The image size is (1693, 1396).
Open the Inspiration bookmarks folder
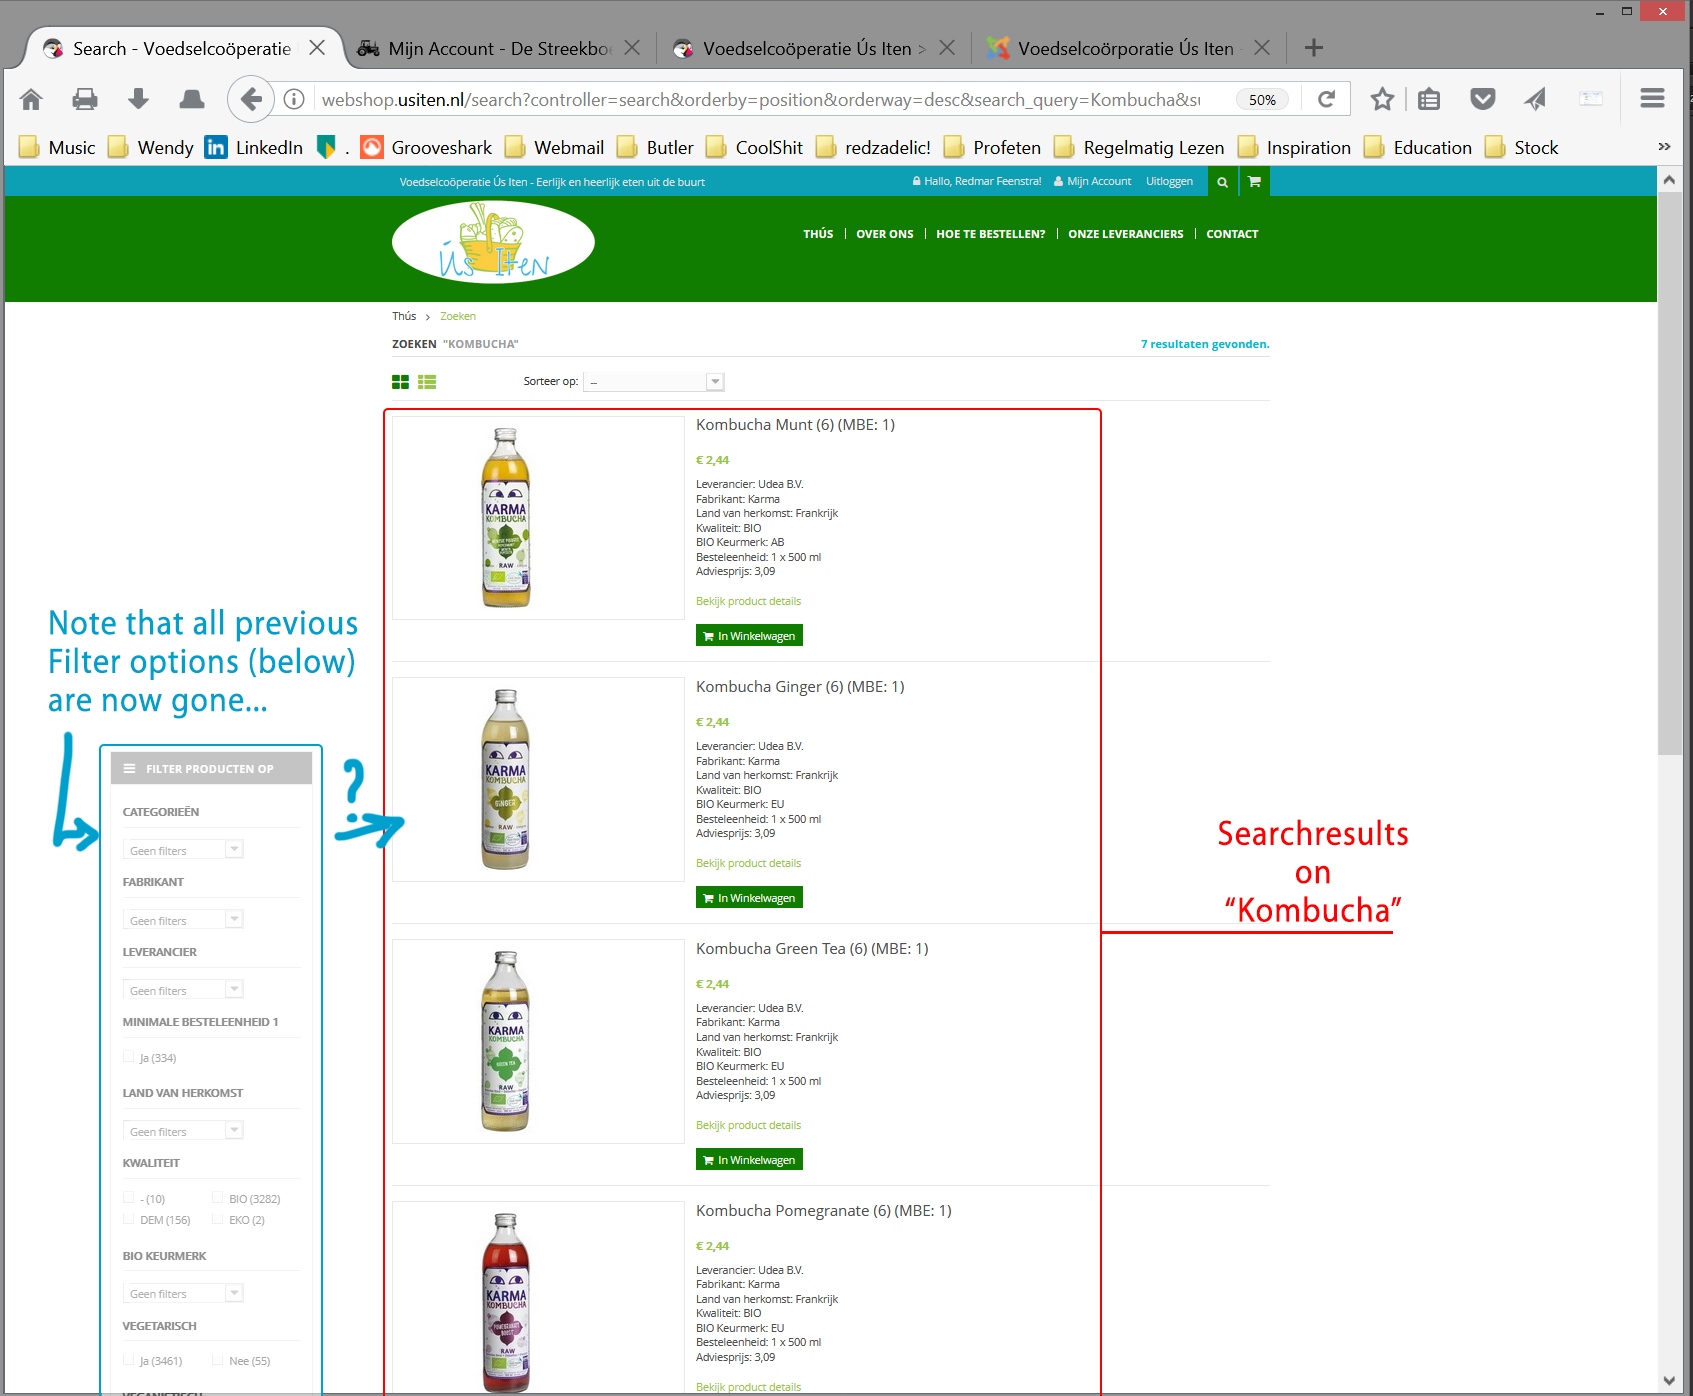1294,148
